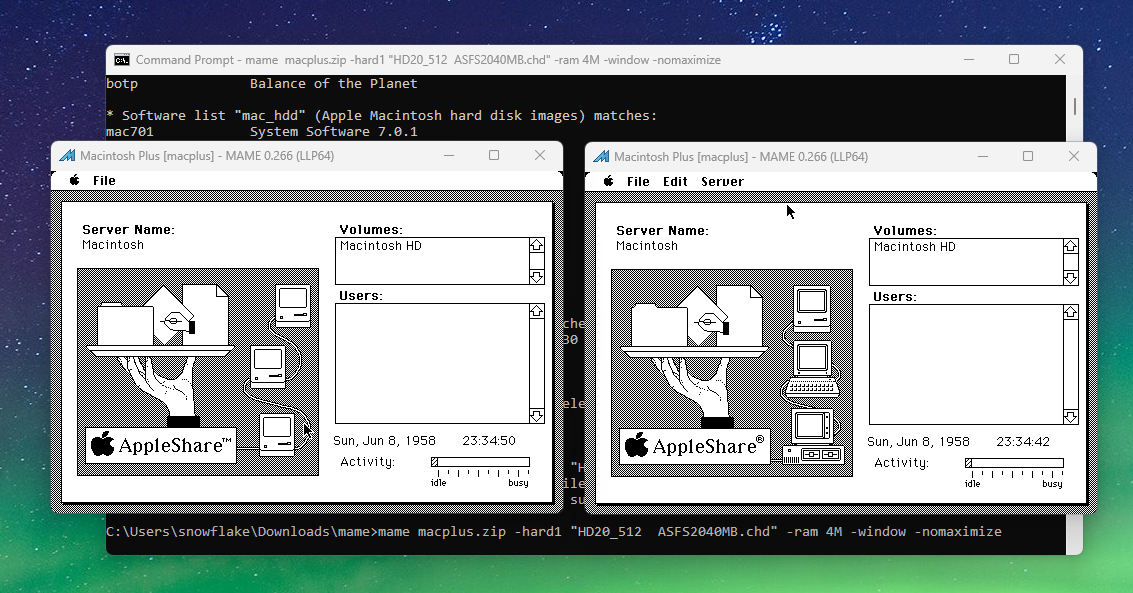Click 'System Software 7.0.1' in Command Prompt

334,131
